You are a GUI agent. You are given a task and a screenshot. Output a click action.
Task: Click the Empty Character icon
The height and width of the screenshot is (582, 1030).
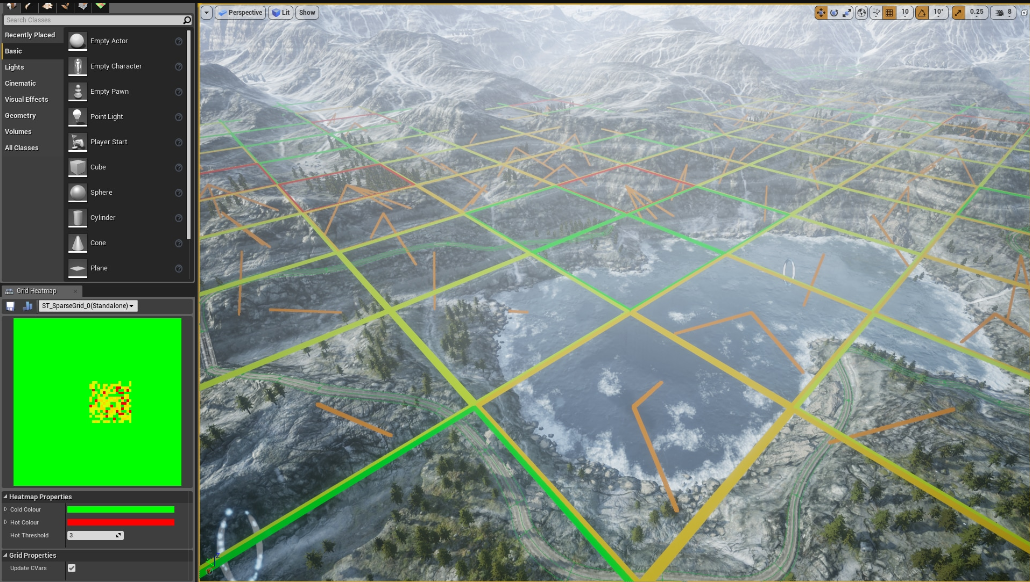(x=78, y=66)
